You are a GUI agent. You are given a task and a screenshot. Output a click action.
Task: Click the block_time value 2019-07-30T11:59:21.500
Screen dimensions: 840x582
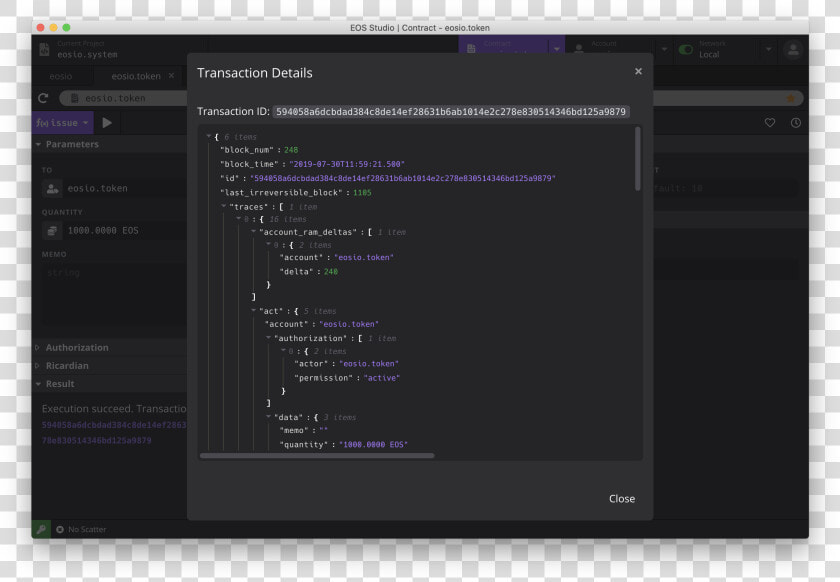tap(347, 164)
